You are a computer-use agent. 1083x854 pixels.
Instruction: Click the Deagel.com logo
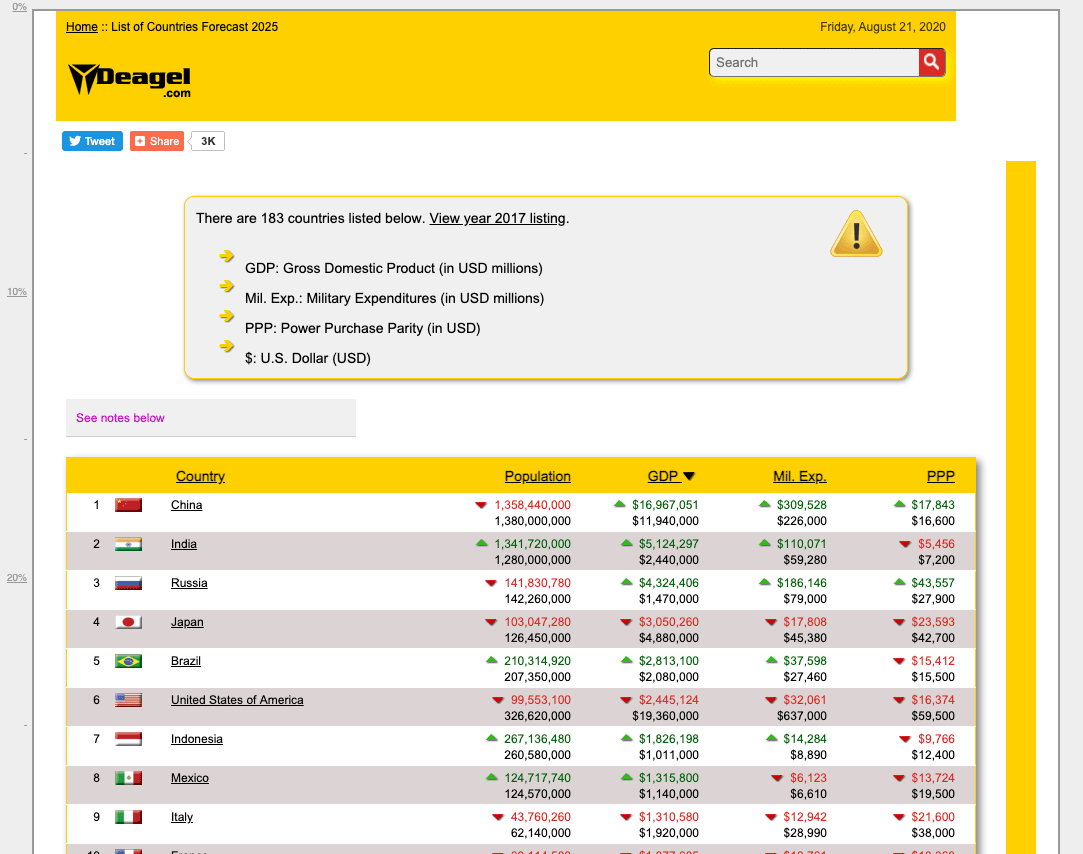coord(129,80)
